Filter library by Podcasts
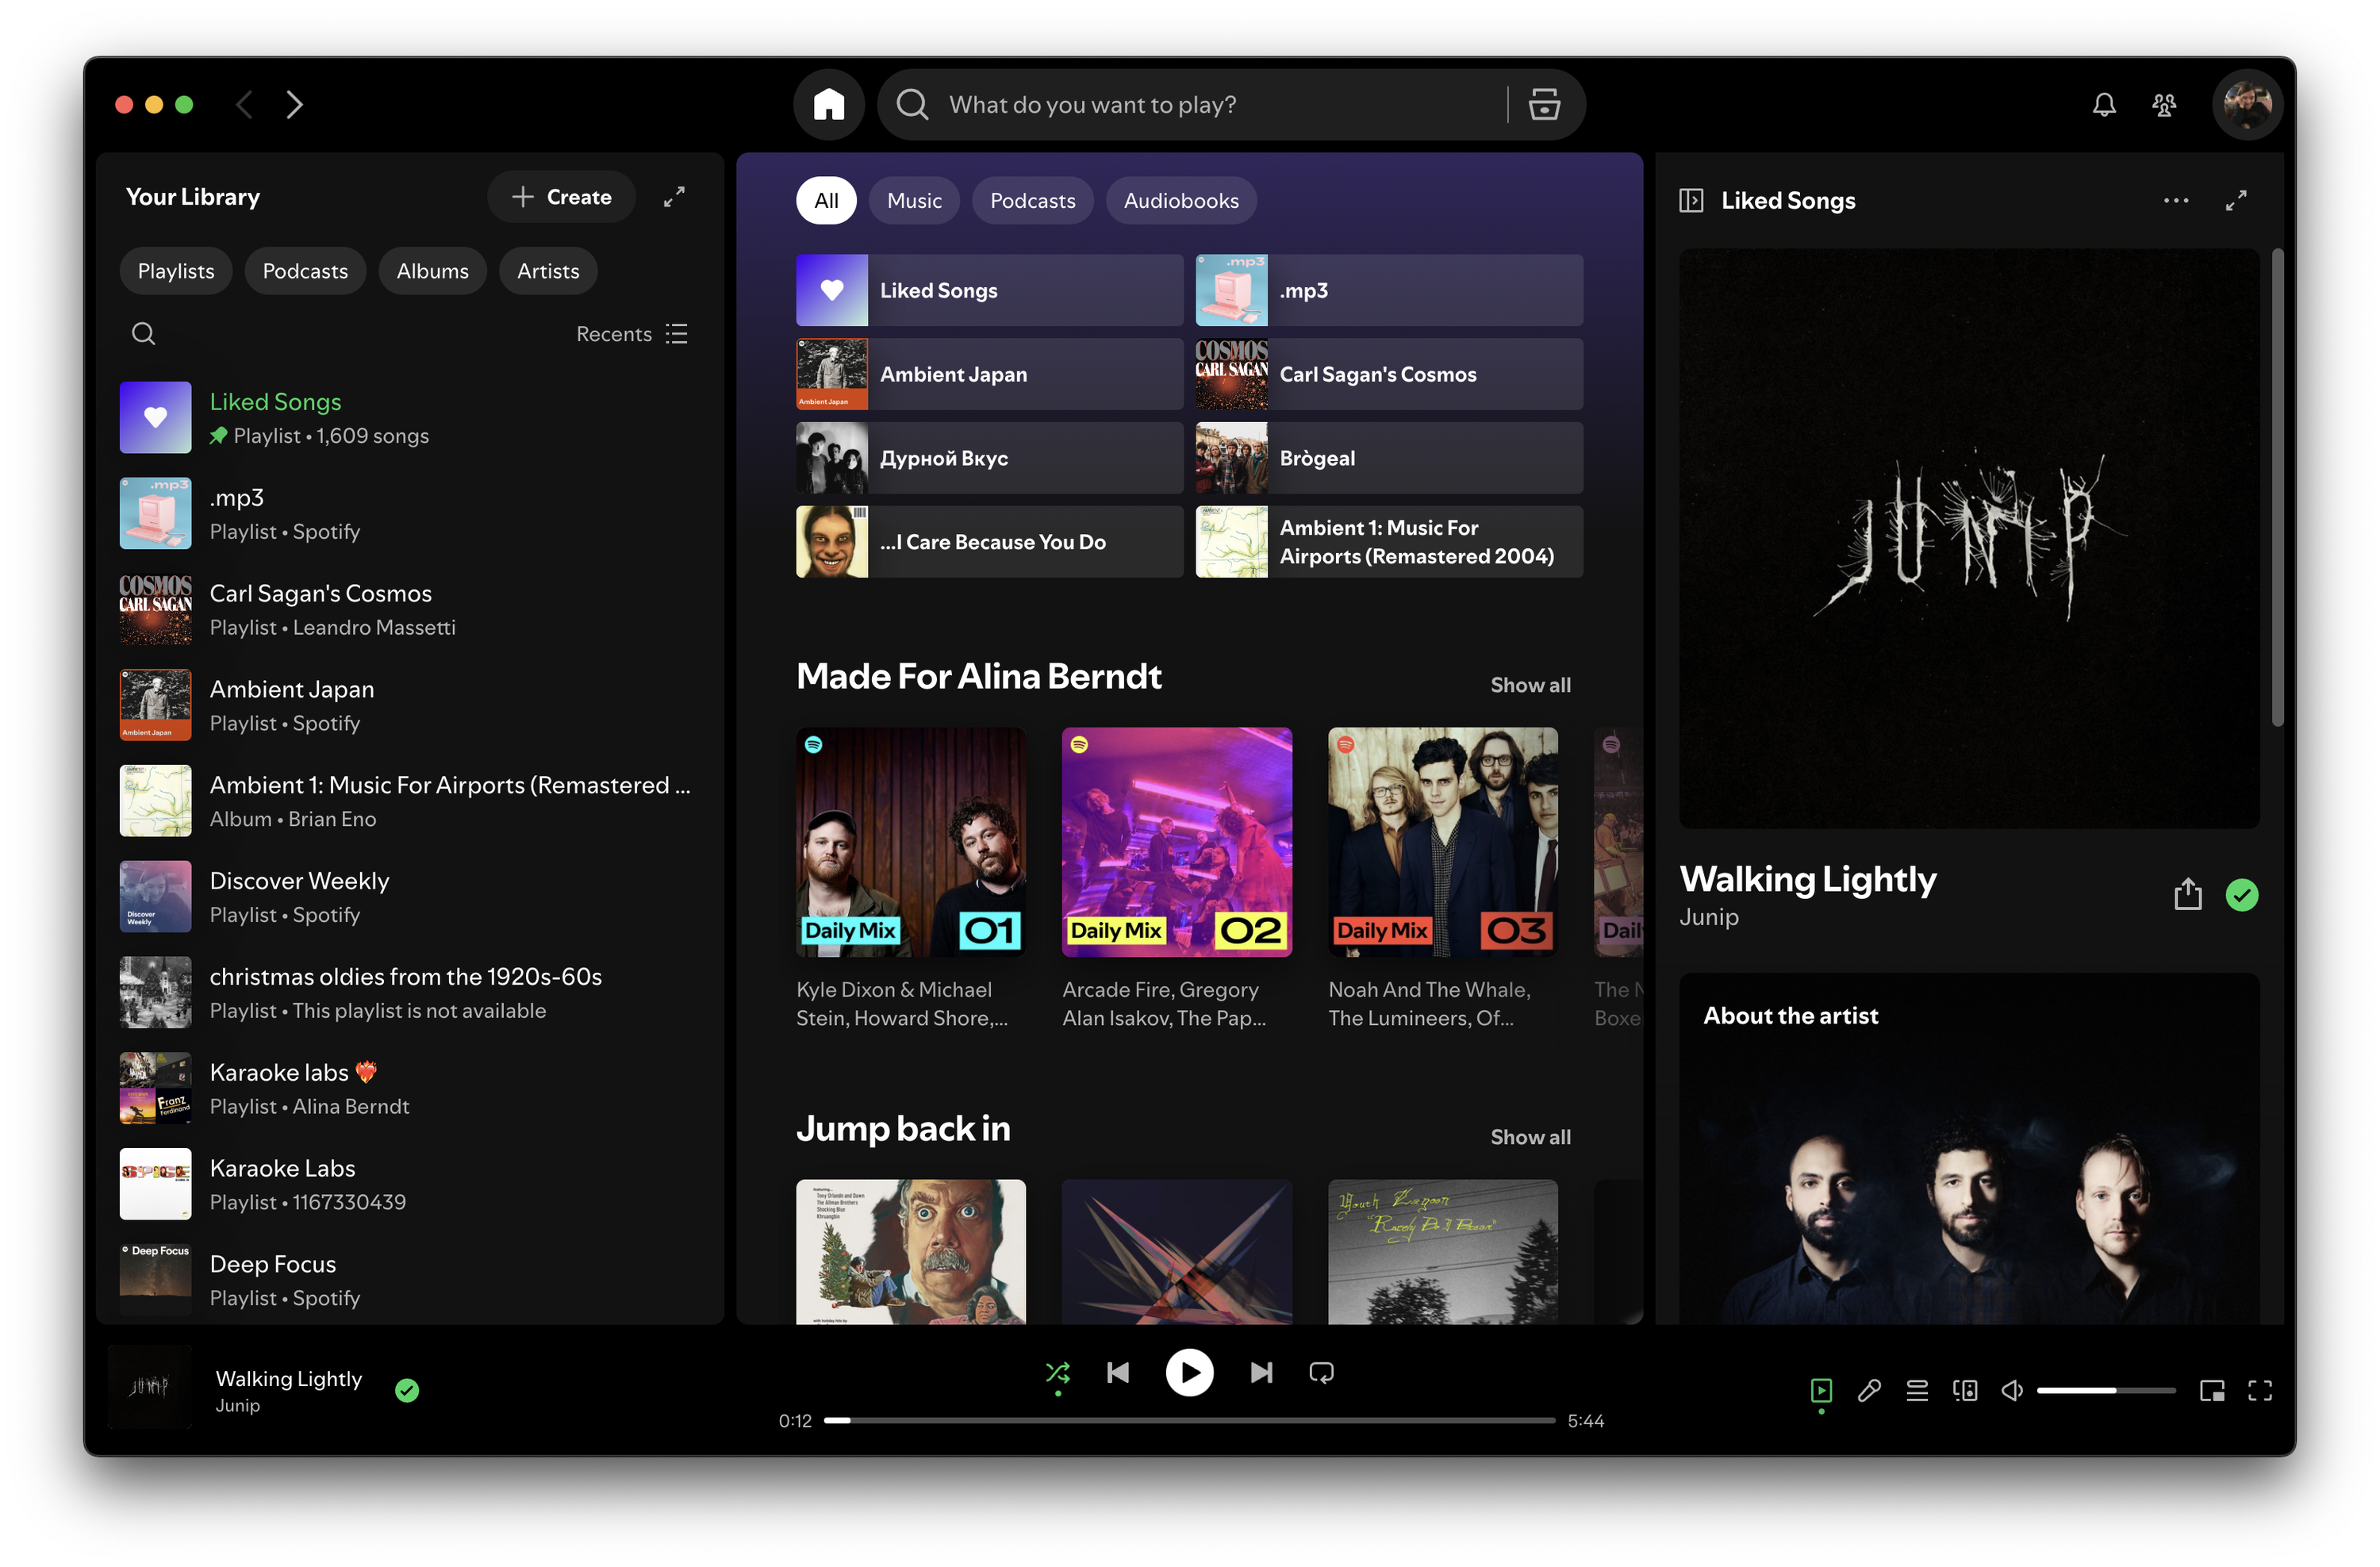The image size is (2380, 1567). (305, 271)
